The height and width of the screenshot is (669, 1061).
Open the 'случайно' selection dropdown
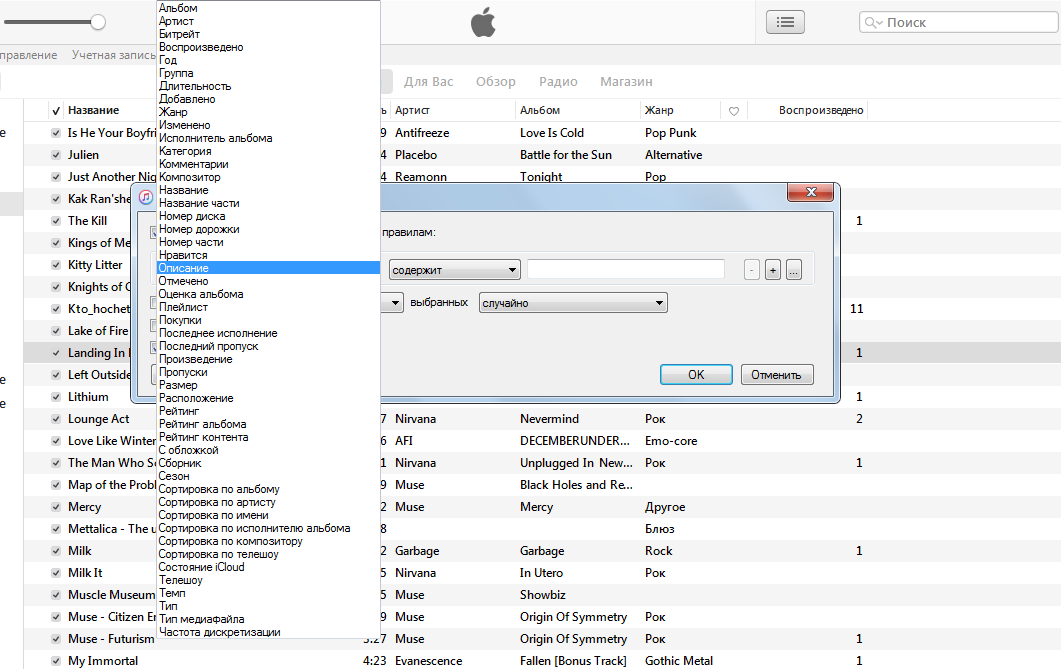coord(573,303)
